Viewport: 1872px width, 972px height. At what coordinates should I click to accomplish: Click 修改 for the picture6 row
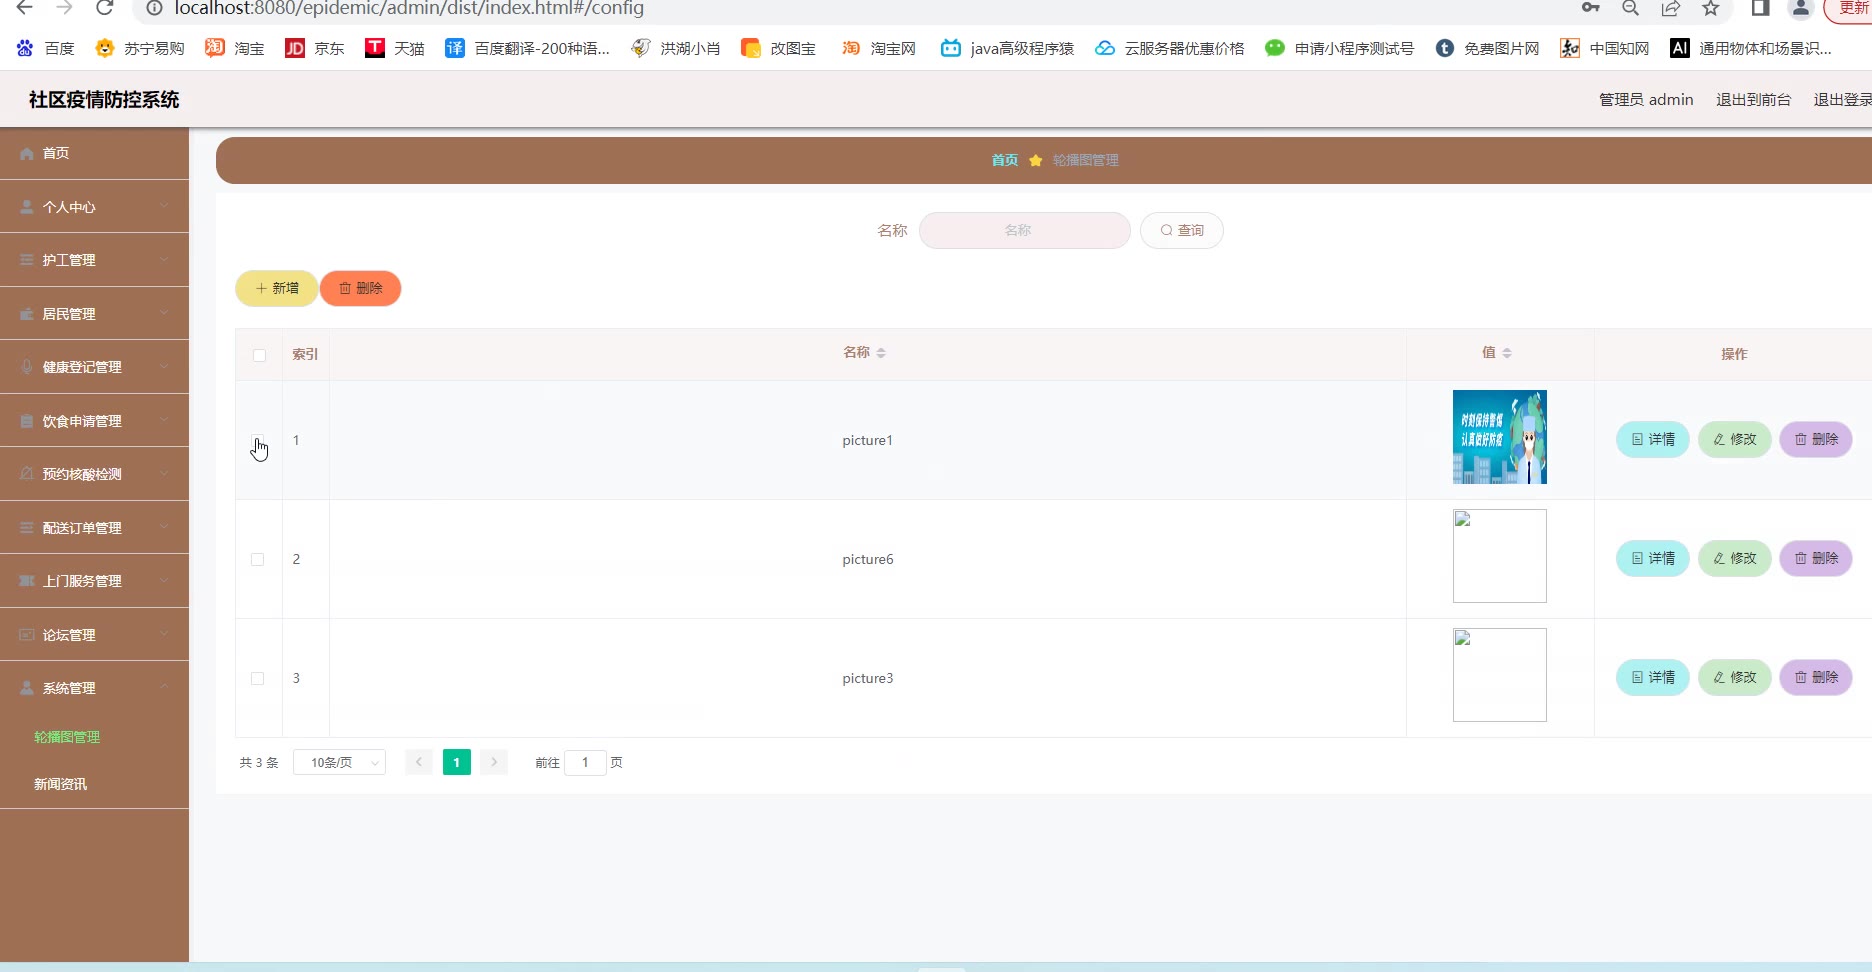point(1735,558)
